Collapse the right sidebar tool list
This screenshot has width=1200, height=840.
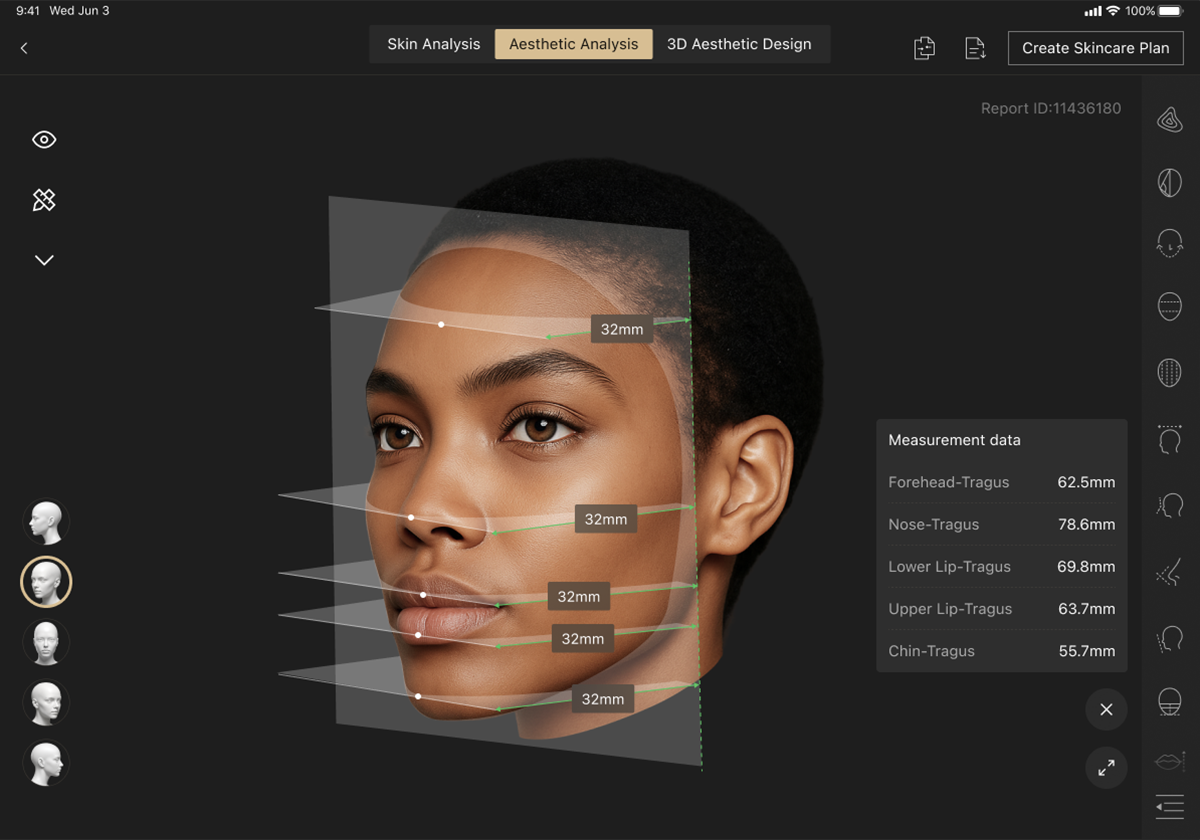pos(1169,806)
